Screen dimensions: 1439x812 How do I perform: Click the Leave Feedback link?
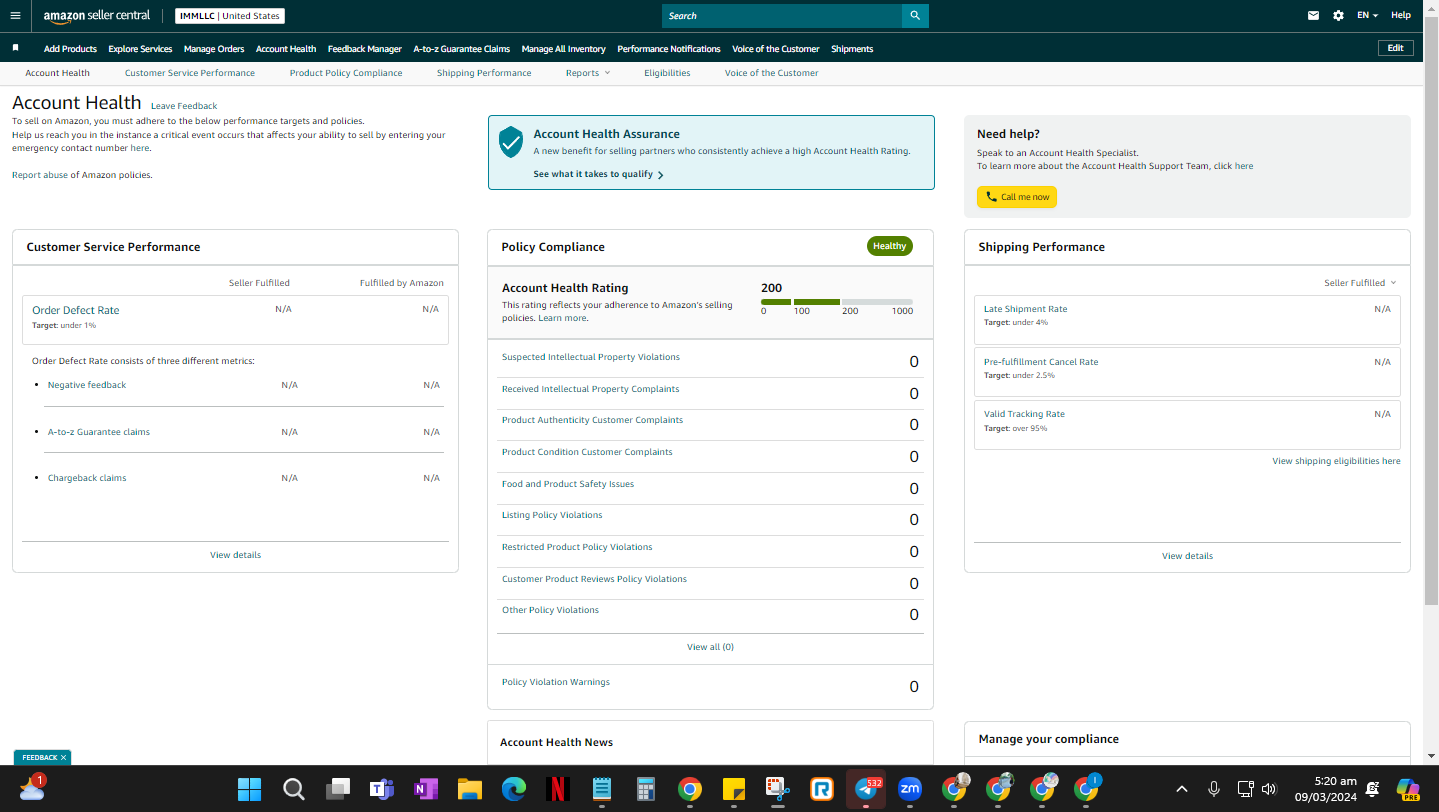point(184,106)
